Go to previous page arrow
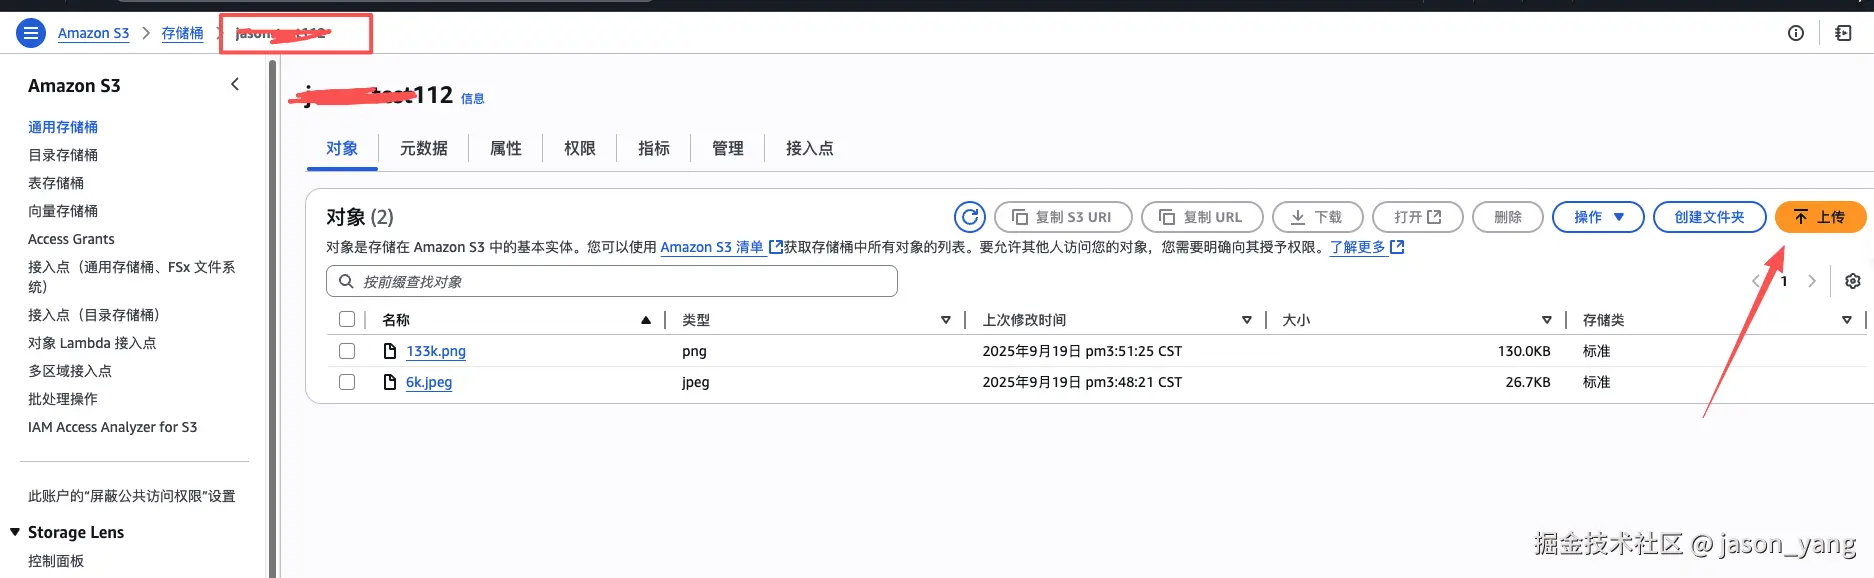1874x578 pixels. 1757,281
